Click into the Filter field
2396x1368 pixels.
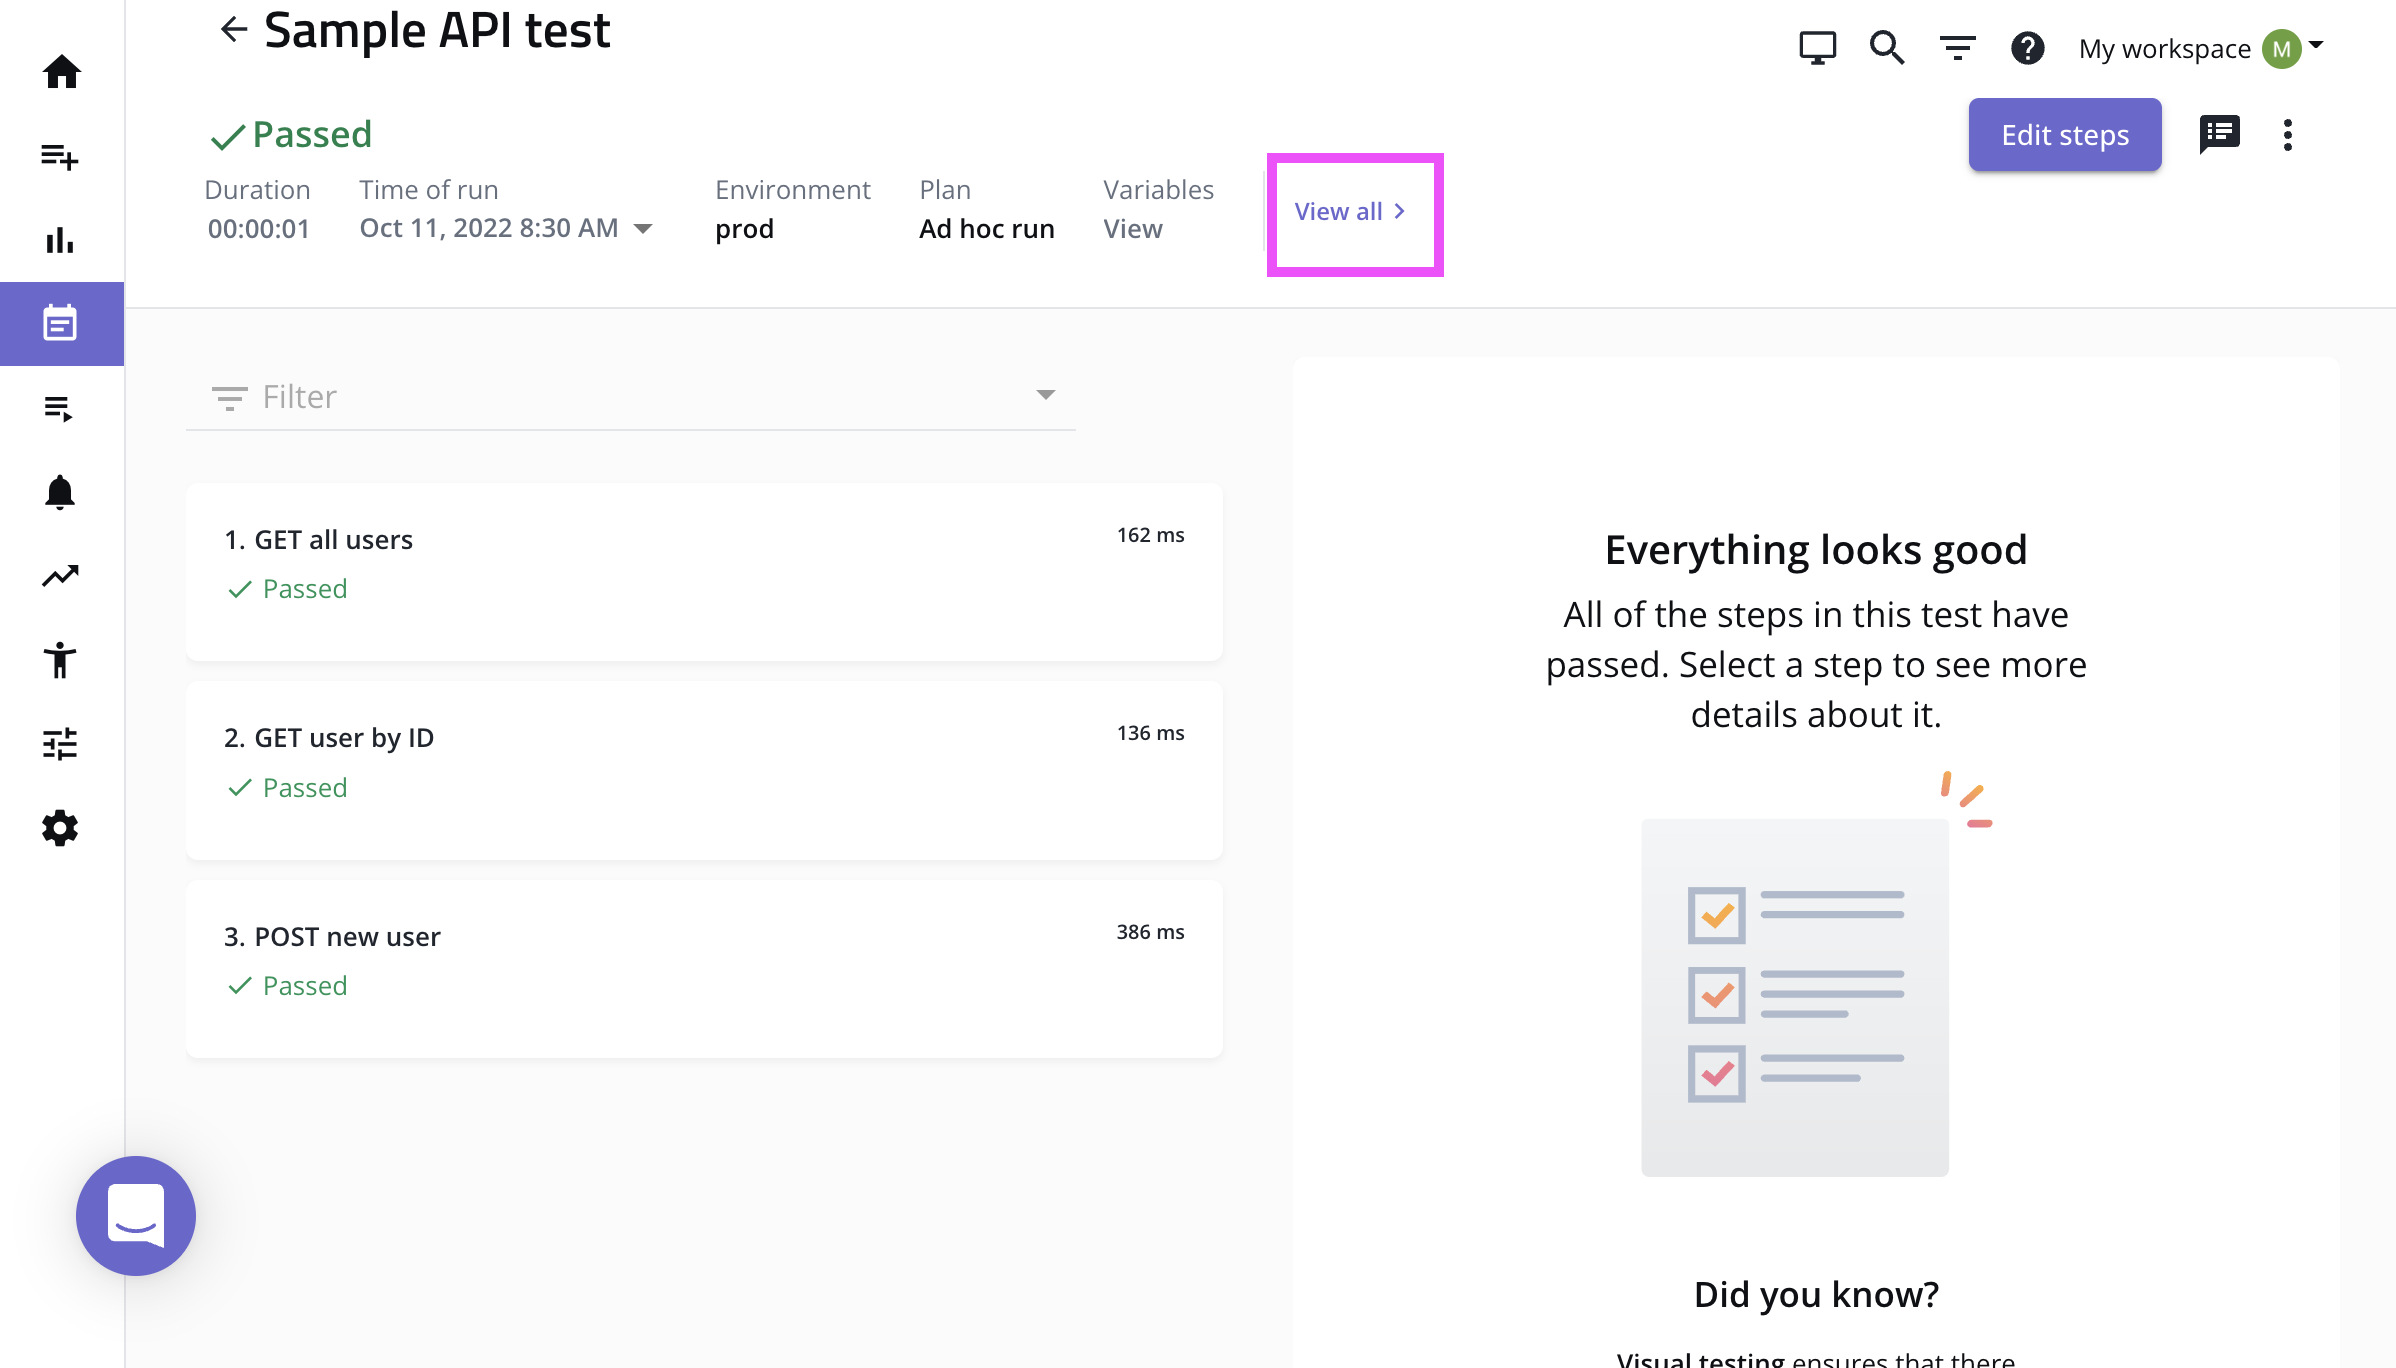[x=631, y=397]
